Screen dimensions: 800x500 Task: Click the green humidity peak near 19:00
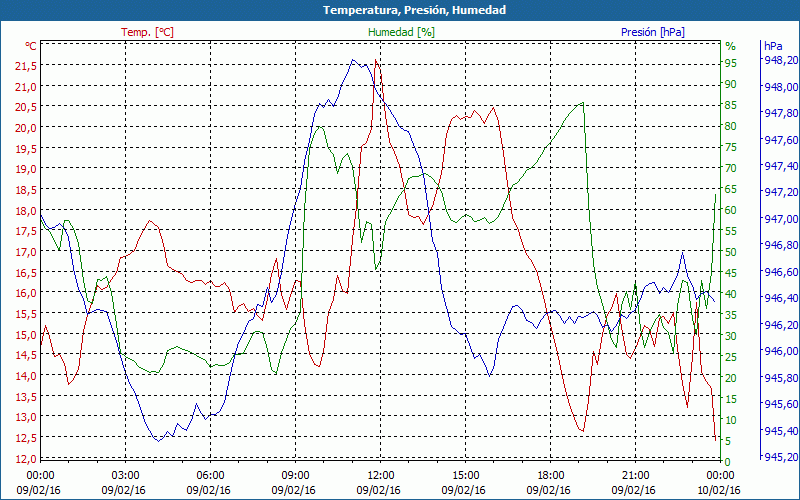point(583,103)
